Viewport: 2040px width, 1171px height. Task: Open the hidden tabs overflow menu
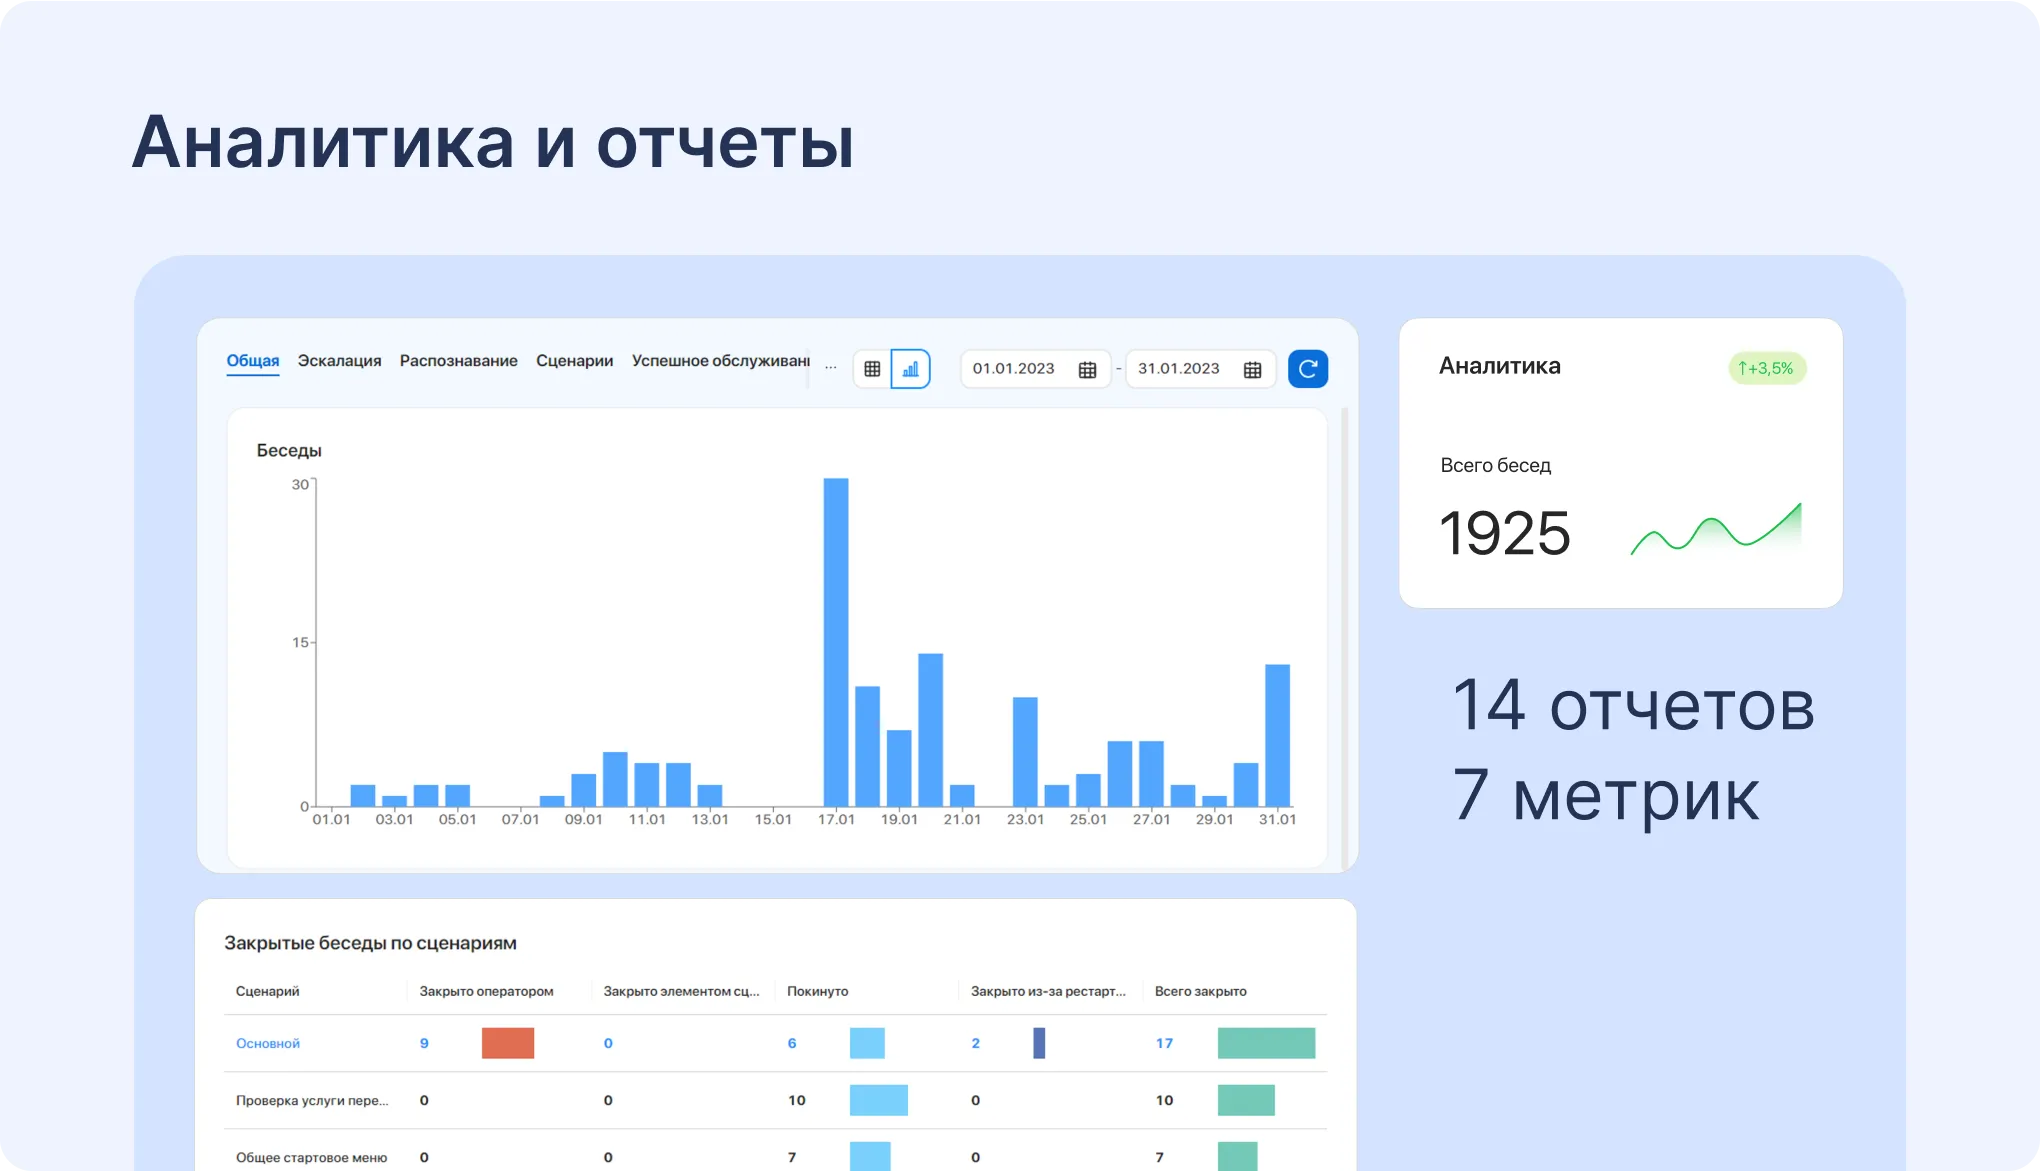point(831,366)
